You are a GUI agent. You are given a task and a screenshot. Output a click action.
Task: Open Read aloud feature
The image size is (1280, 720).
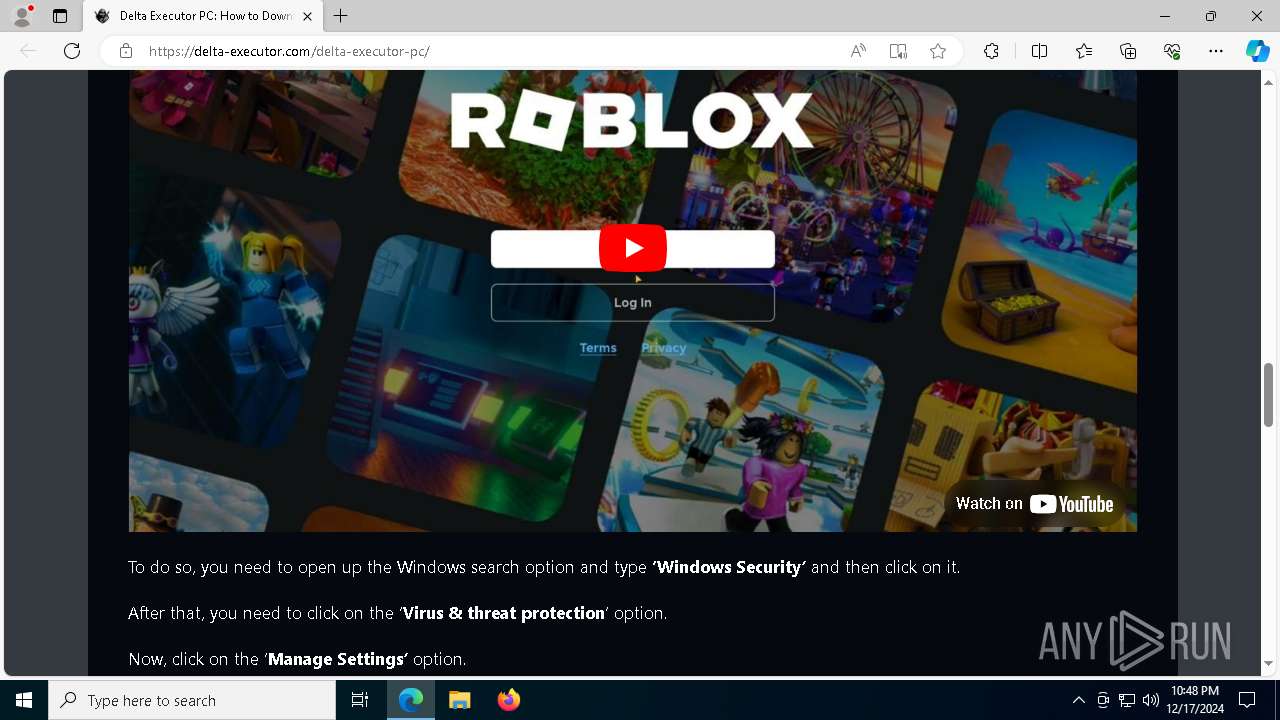click(x=858, y=51)
